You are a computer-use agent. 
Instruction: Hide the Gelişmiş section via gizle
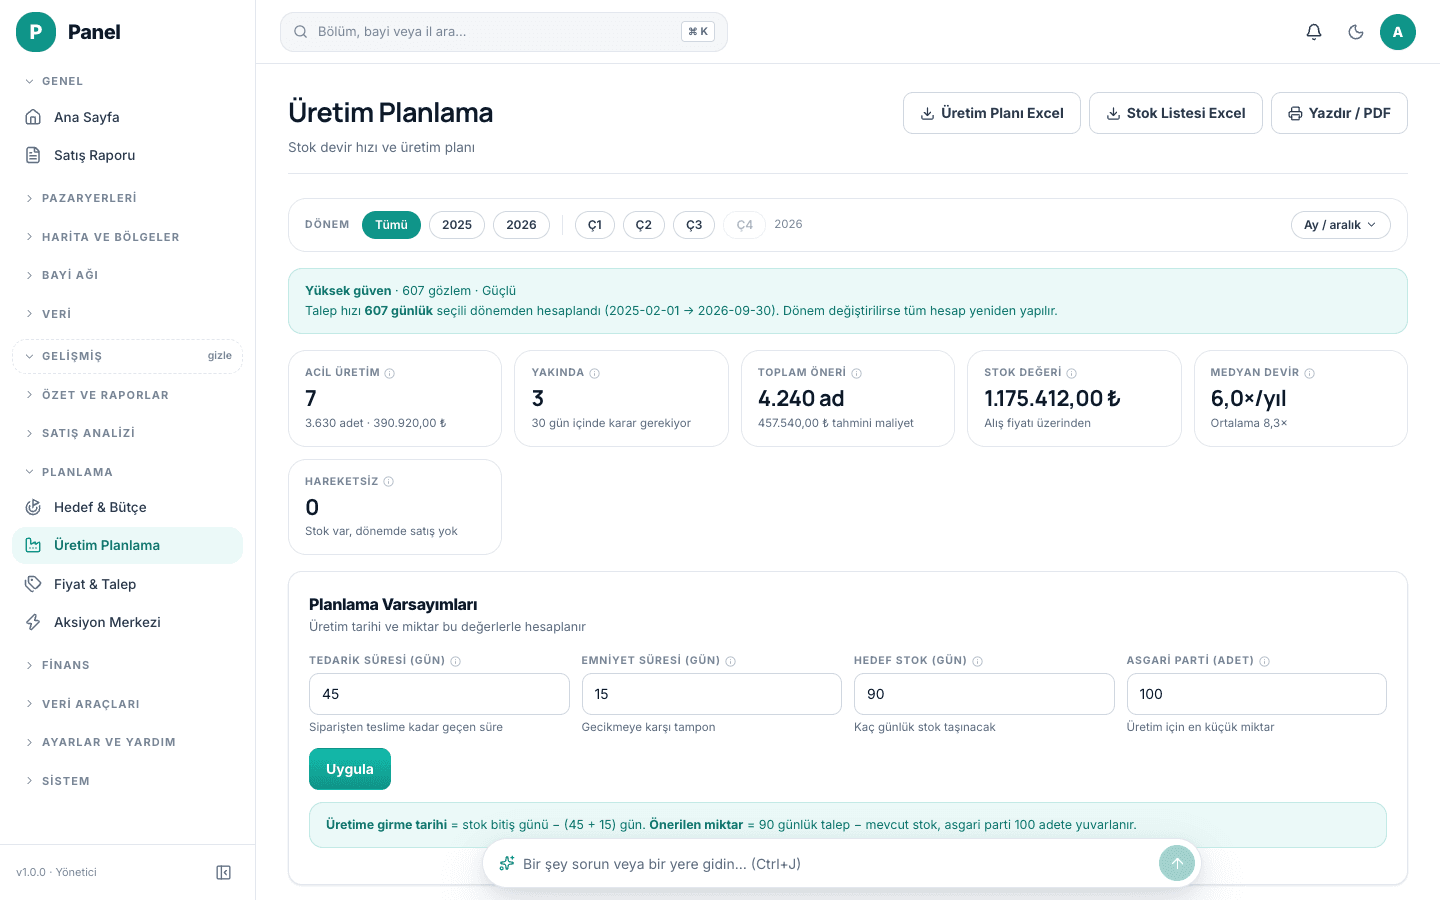coord(220,356)
